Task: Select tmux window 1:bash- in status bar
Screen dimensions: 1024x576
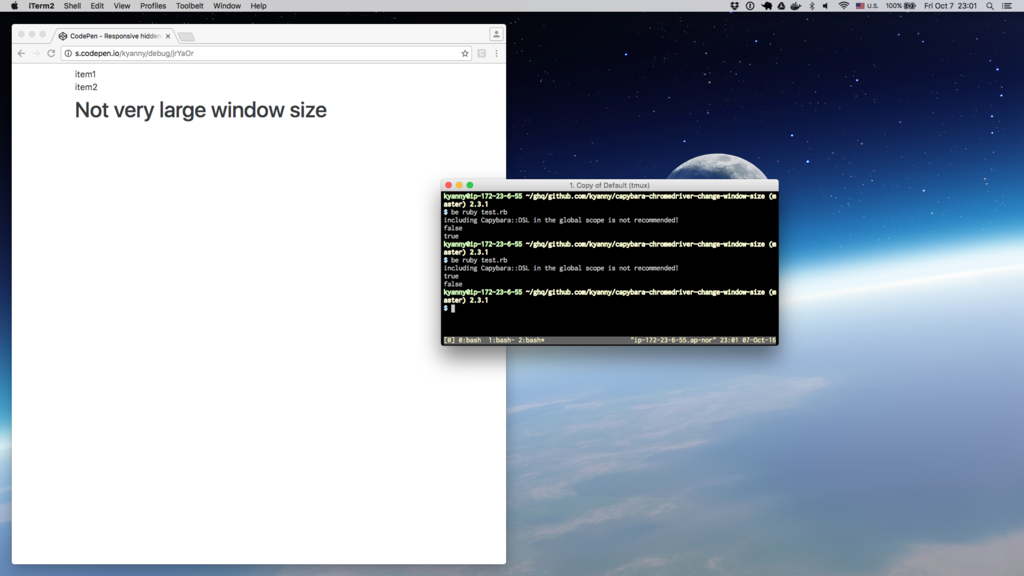Action: click(501, 340)
